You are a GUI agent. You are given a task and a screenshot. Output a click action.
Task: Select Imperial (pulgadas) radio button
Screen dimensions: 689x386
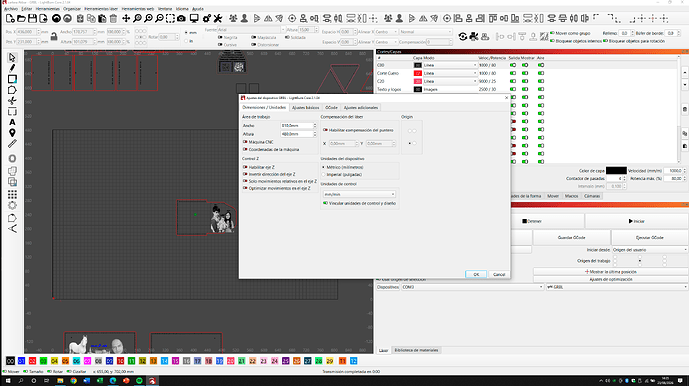(x=324, y=175)
